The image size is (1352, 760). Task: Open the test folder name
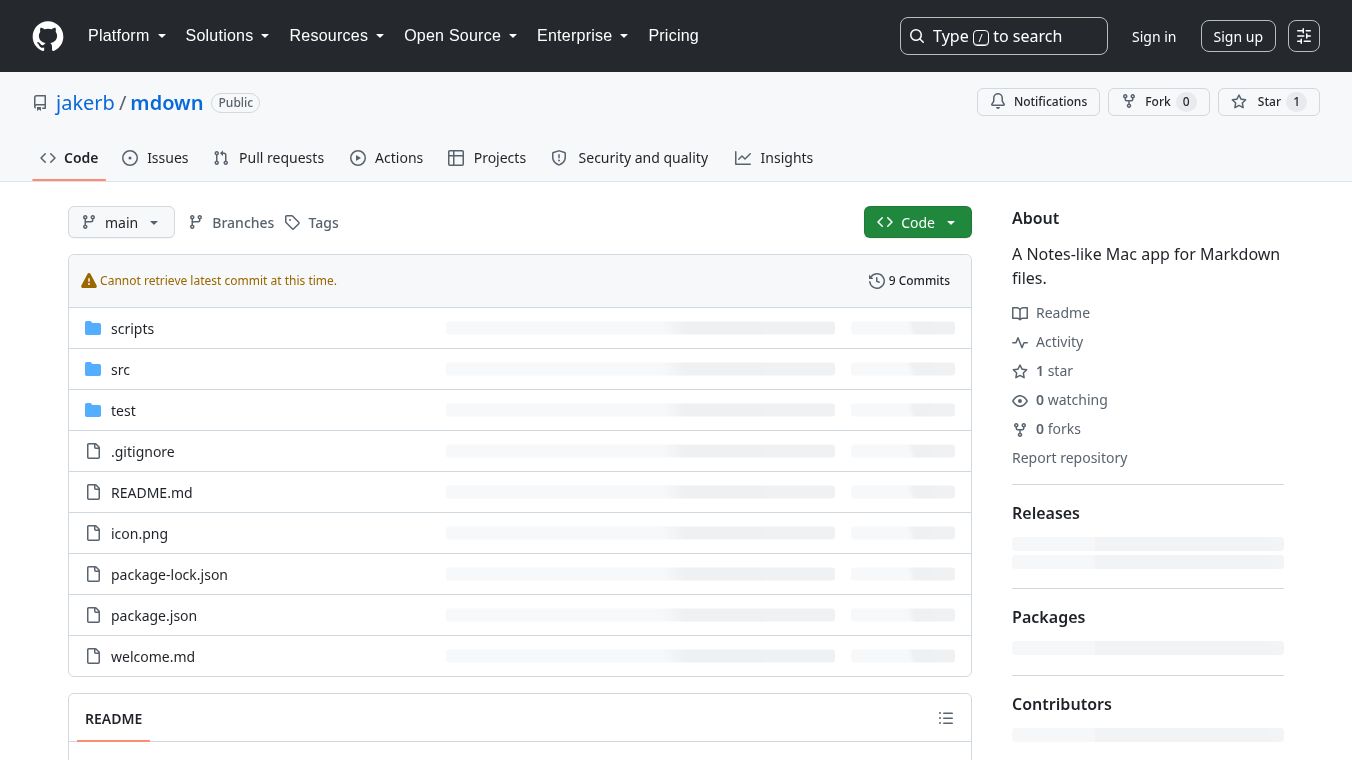click(123, 411)
